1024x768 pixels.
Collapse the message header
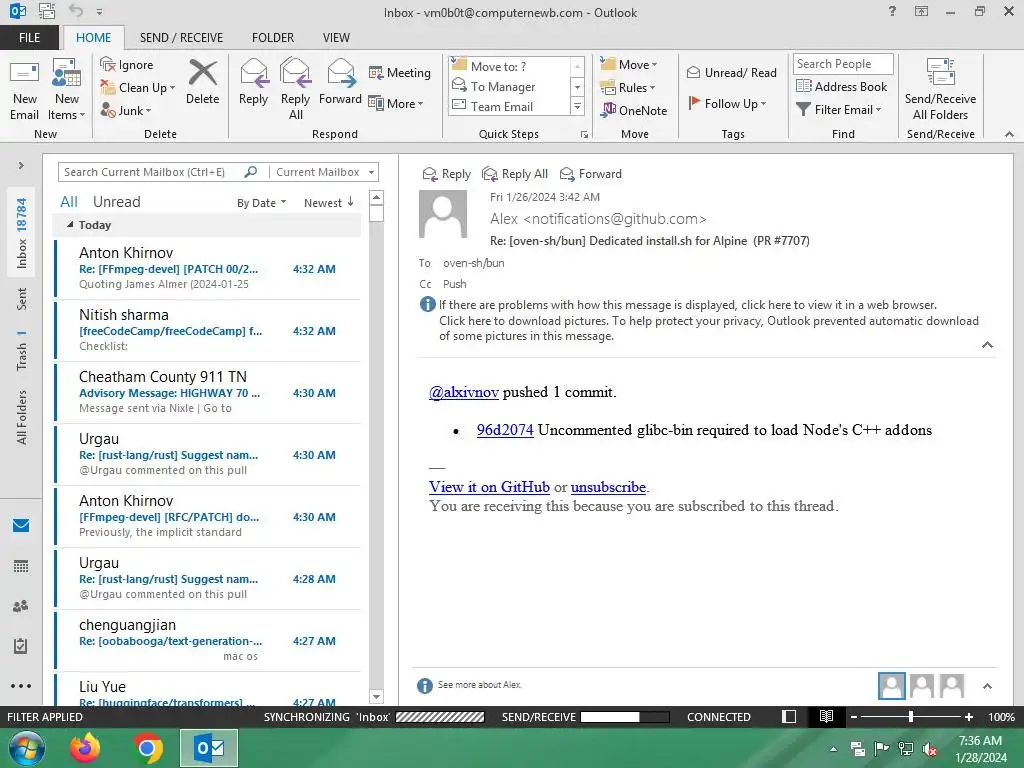pyautogui.click(x=987, y=345)
